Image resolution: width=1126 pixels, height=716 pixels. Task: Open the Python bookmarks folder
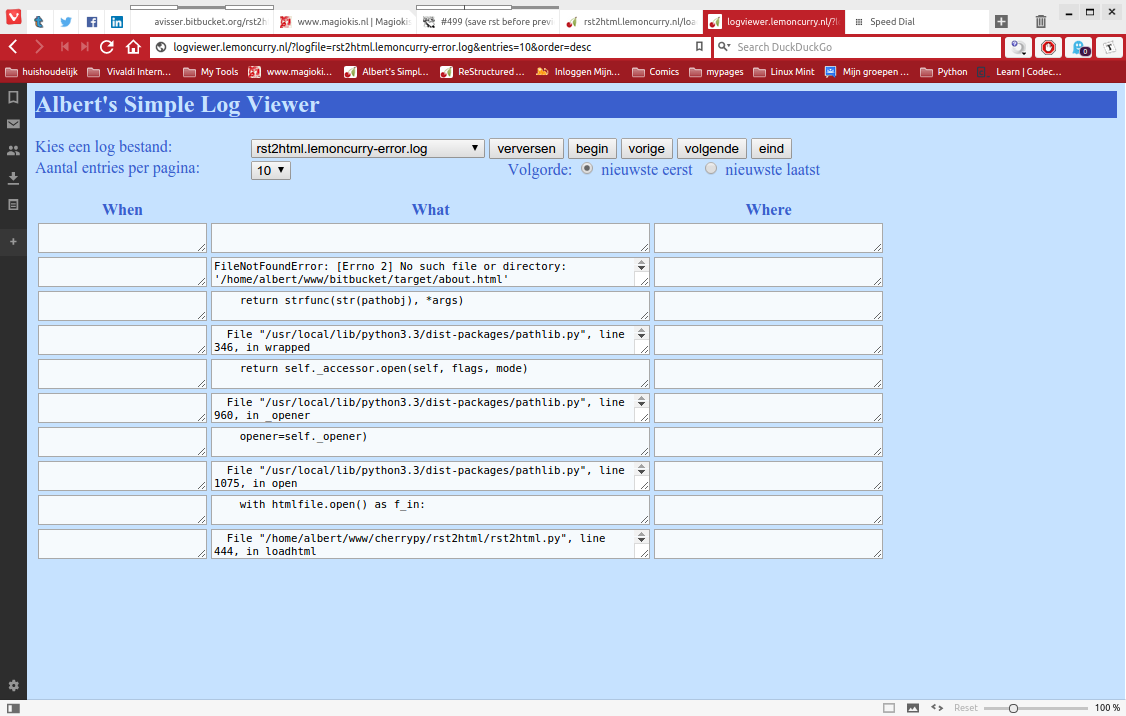(x=944, y=72)
